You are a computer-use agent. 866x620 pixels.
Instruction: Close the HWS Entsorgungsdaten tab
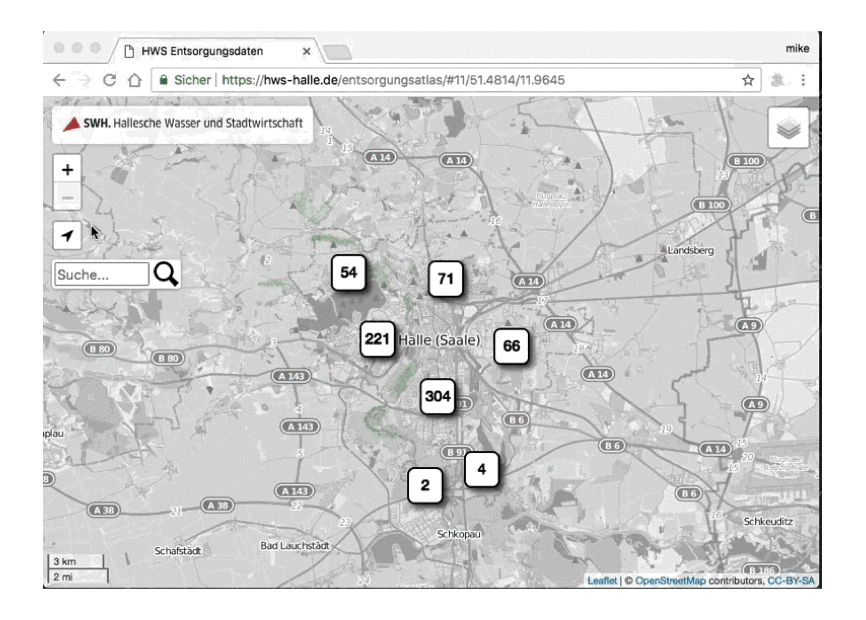point(306,50)
